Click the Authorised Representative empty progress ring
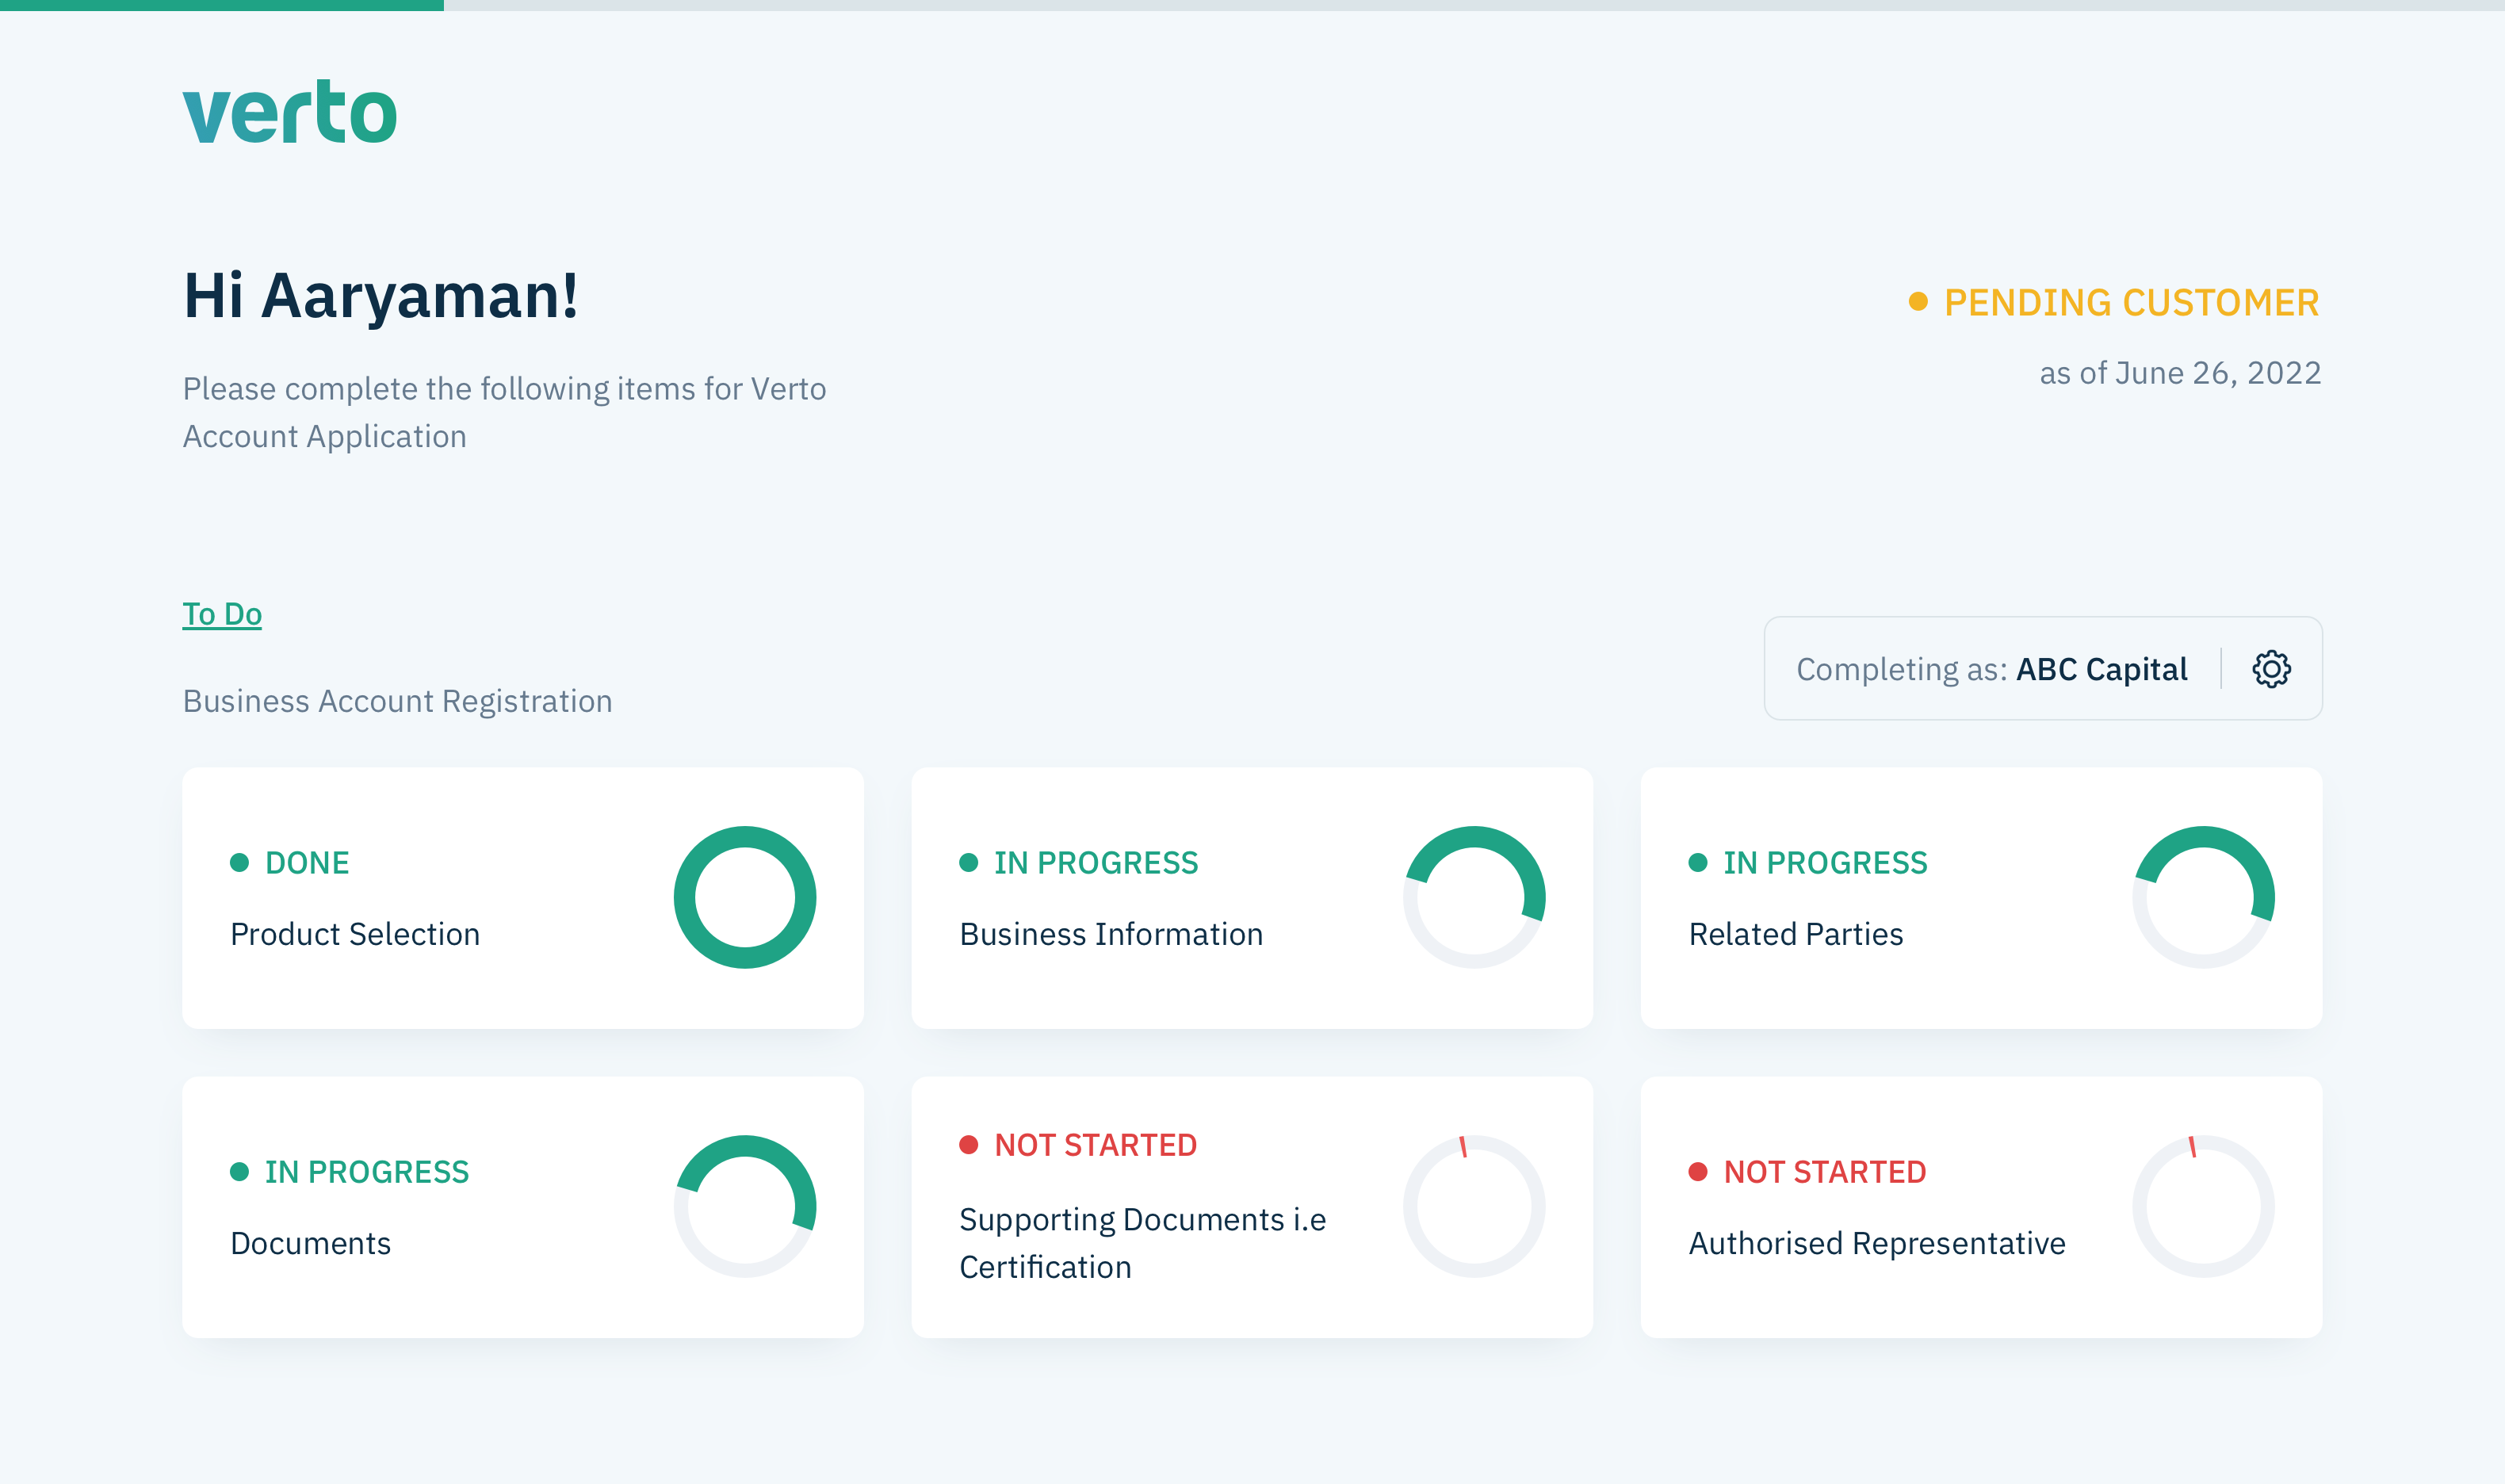 2203,1206
